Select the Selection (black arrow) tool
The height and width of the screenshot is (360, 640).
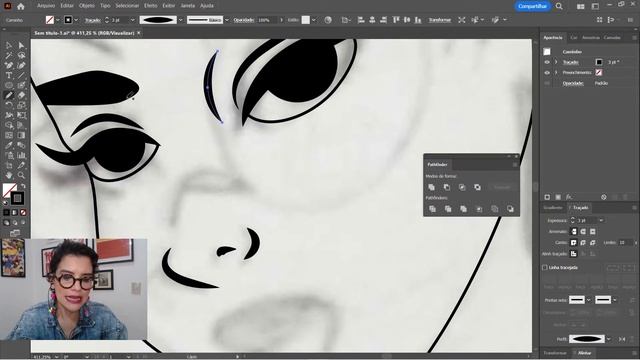point(9,46)
